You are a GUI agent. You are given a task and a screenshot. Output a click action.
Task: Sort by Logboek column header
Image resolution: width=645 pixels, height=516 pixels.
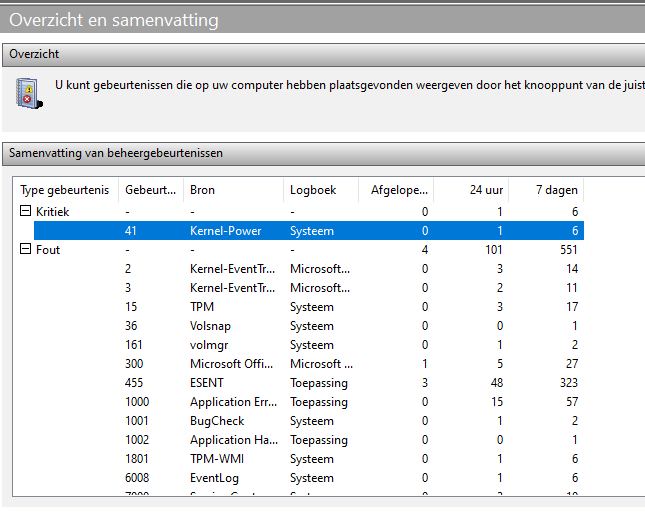click(x=321, y=190)
